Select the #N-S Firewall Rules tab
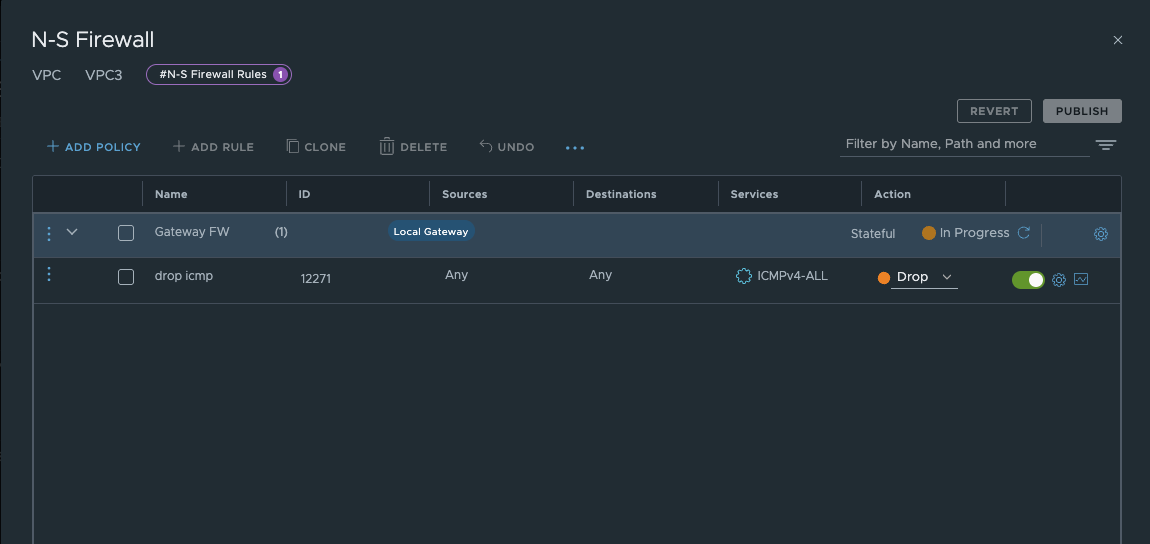This screenshot has height=544, width=1150. [219, 74]
